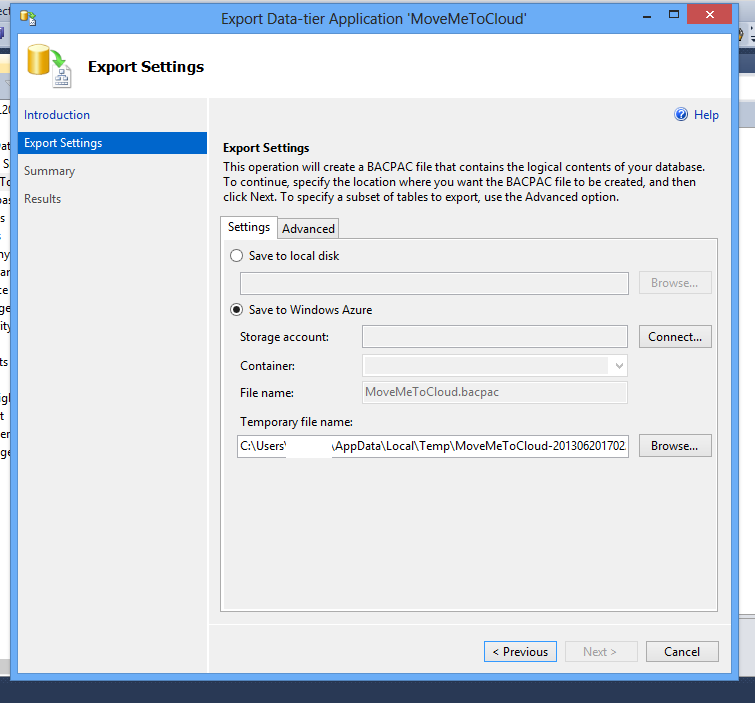Browse for the temporary file location
The height and width of the screenshot is (703, 755).
tap(675, 446)
